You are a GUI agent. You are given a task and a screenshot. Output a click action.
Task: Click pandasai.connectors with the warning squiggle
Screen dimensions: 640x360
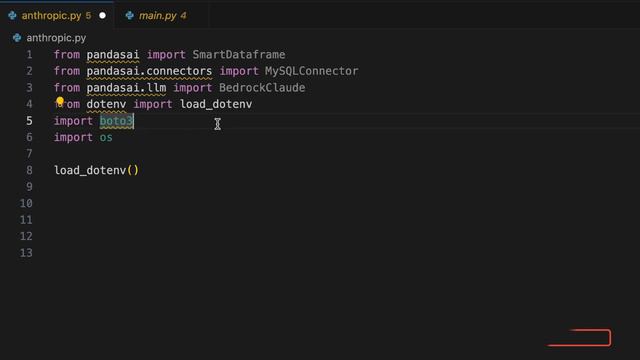pos(149,71)
